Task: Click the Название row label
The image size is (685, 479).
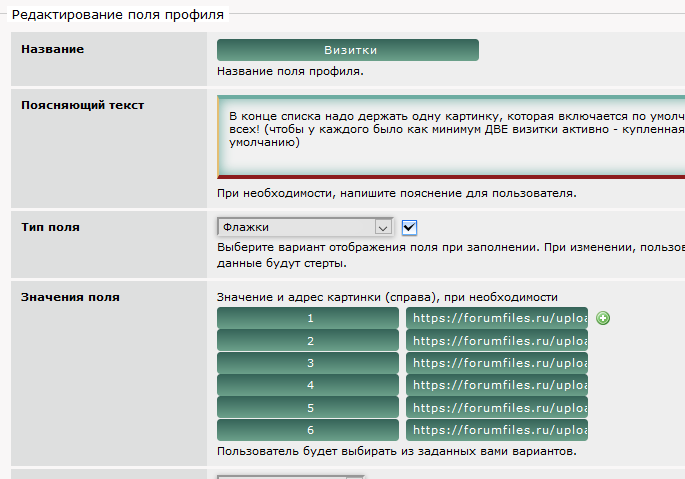Action: tap(52, 49)
